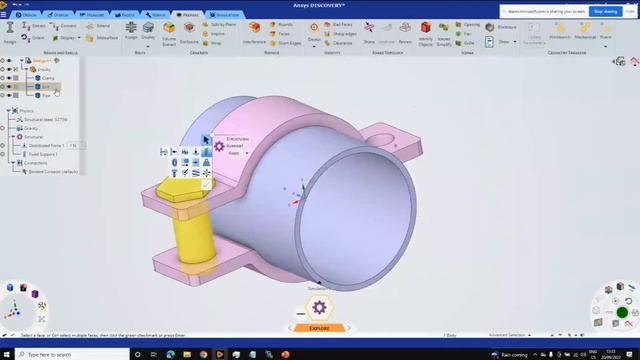The image size is (640, 360).
Task: Open the Repair ribbon tab
Action: 155,15
